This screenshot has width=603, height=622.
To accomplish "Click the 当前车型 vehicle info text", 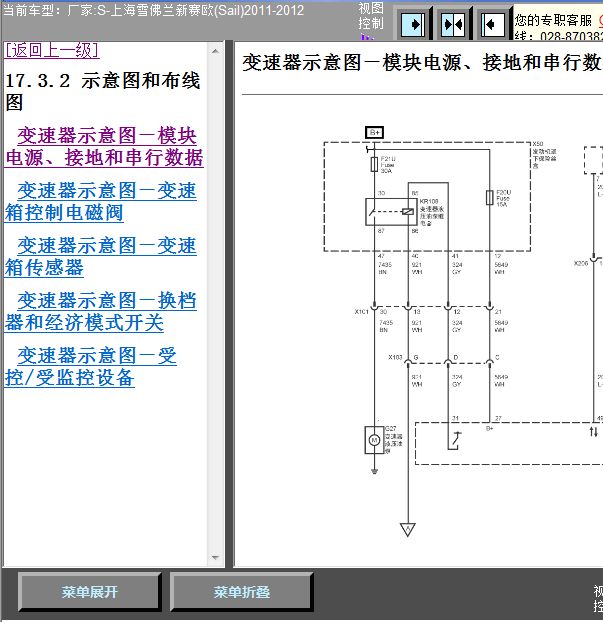I will (153, 10).
